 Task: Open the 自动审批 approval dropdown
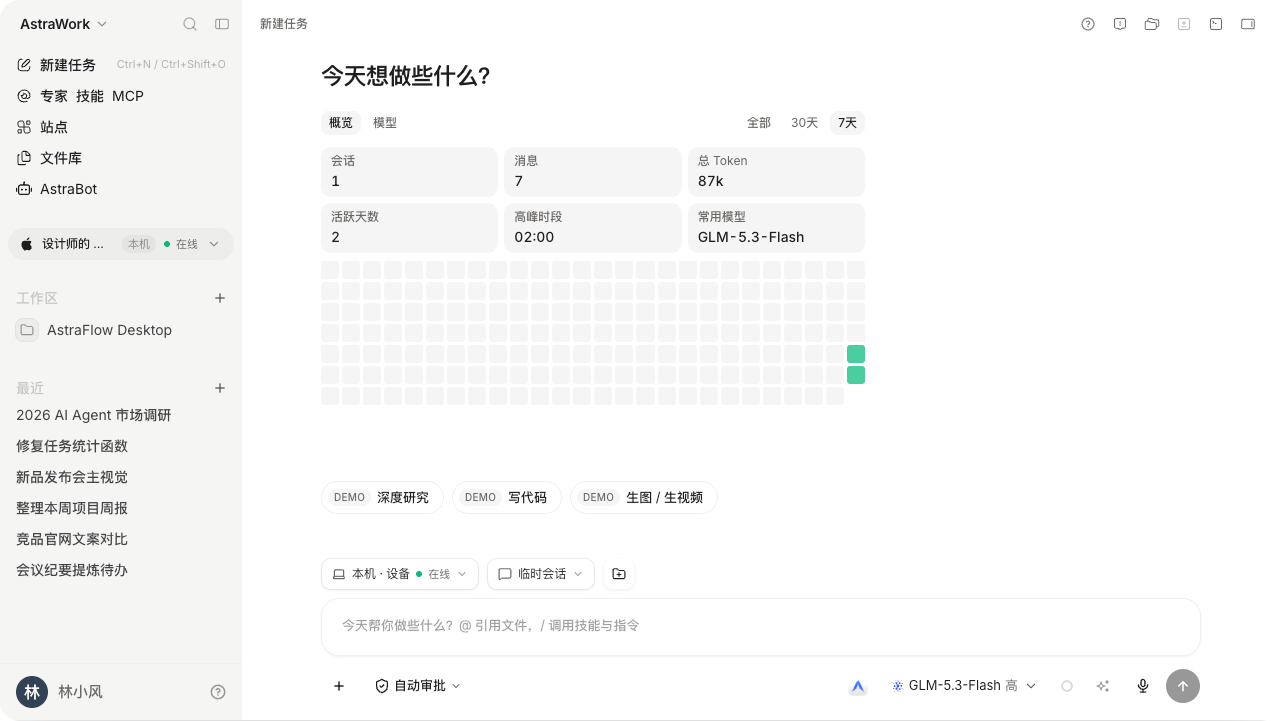[x=418, y=686]
